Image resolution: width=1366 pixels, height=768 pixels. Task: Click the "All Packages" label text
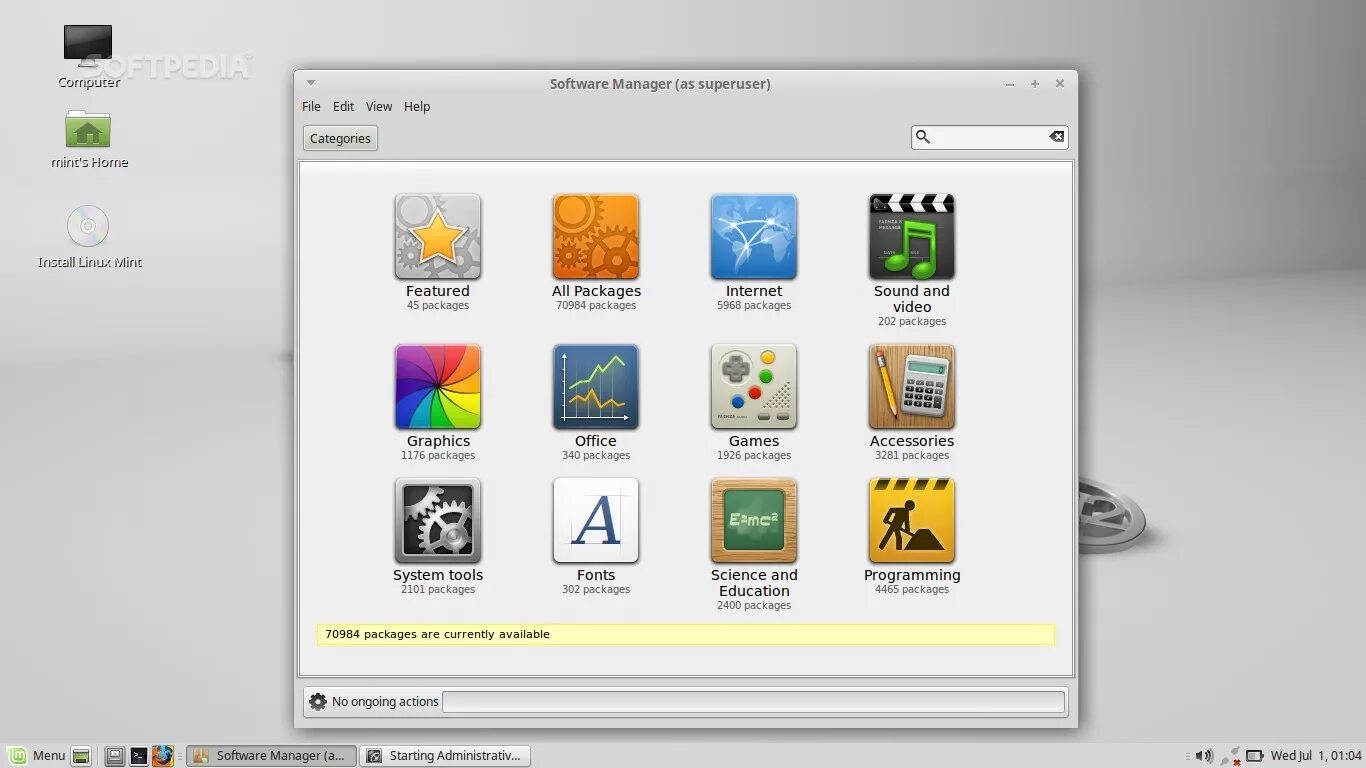[x=596, y=291]
